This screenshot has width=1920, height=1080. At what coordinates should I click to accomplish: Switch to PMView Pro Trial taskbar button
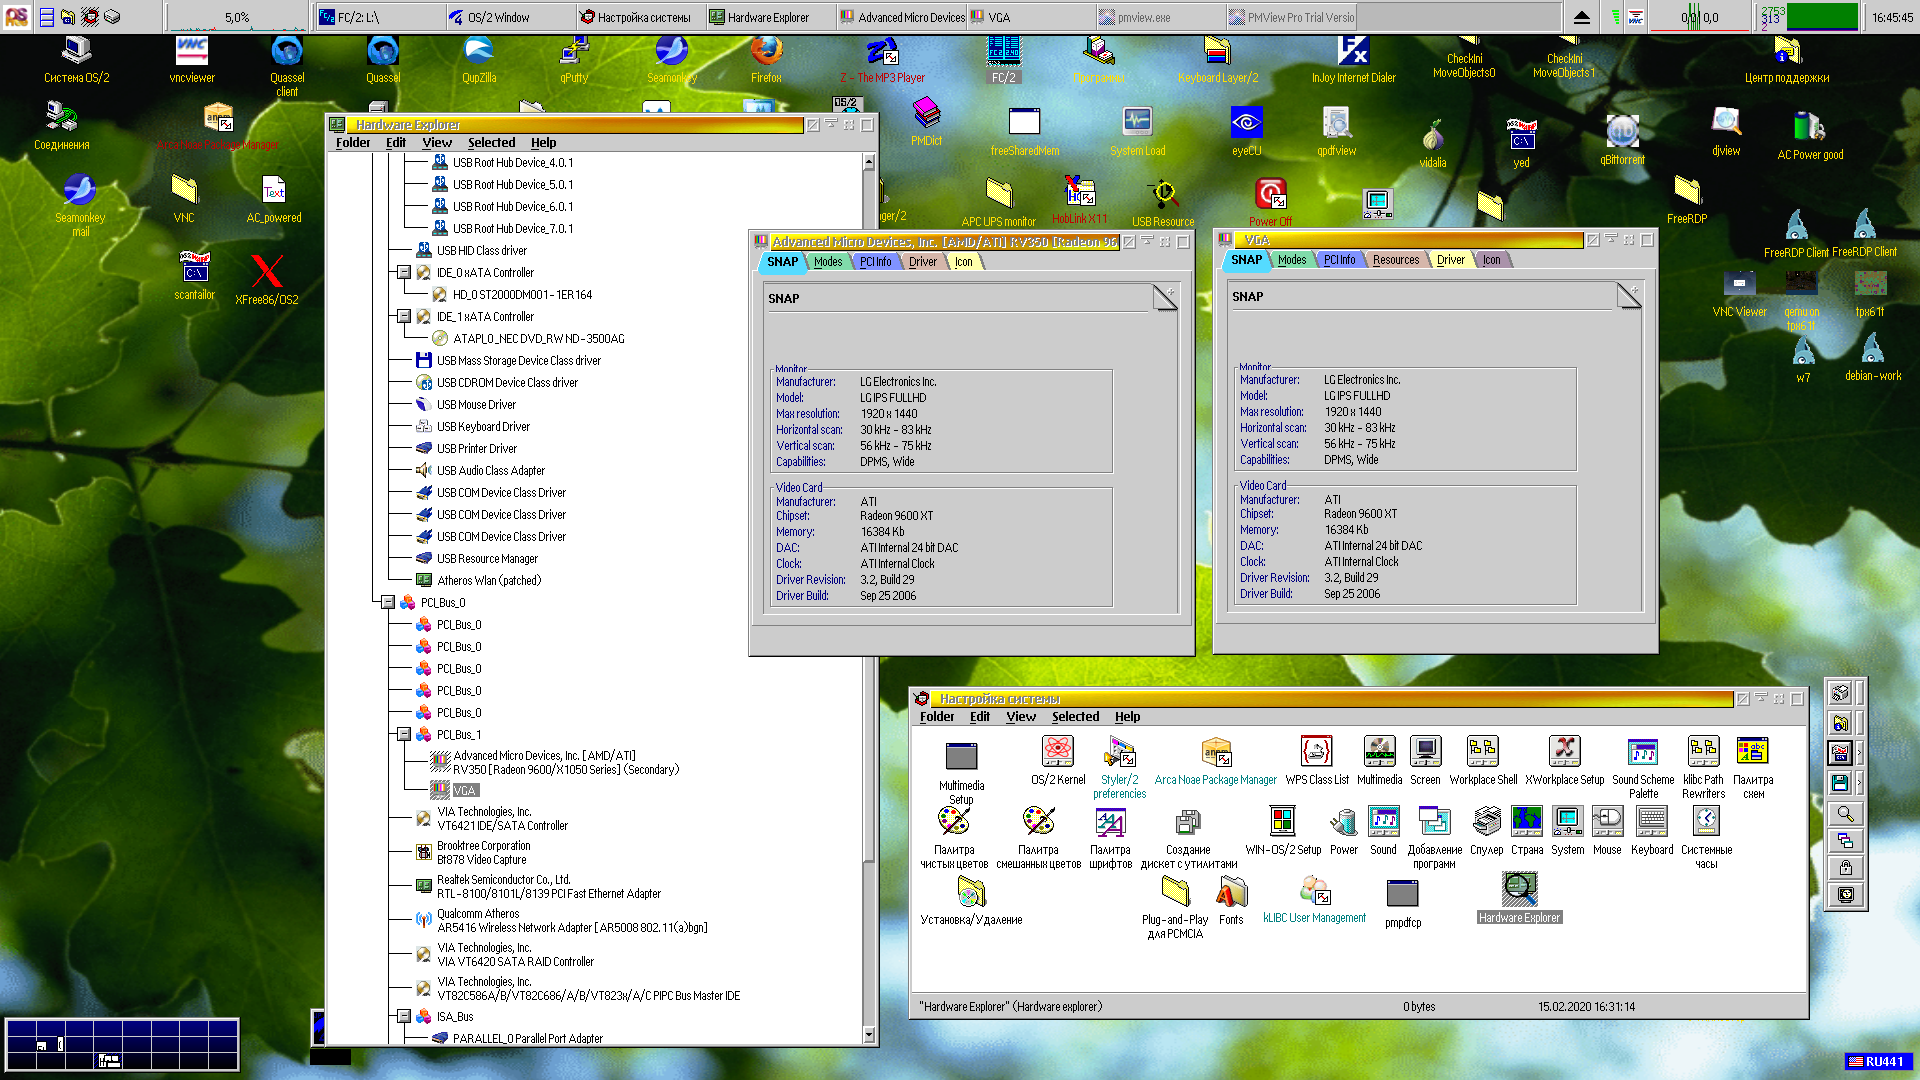click(x=1291, y=17)
